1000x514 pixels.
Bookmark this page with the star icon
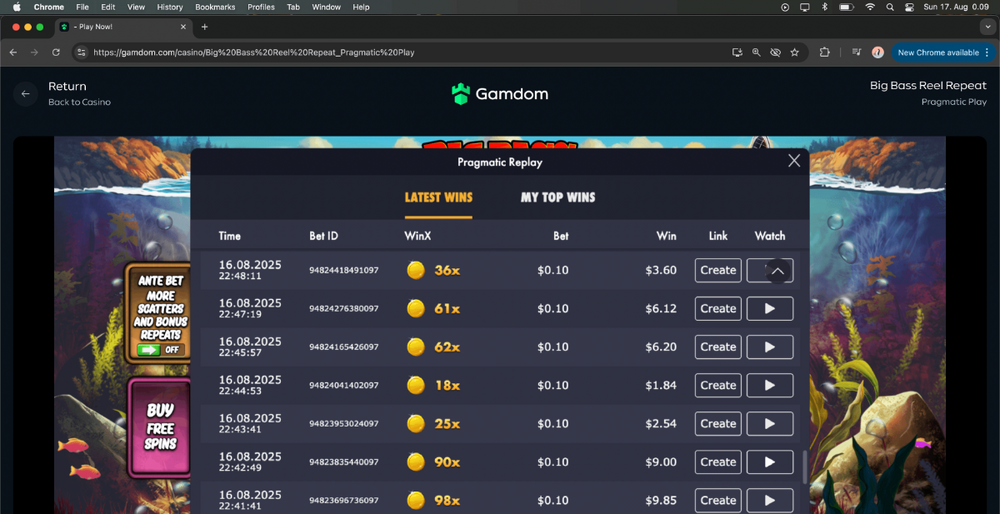795,52
